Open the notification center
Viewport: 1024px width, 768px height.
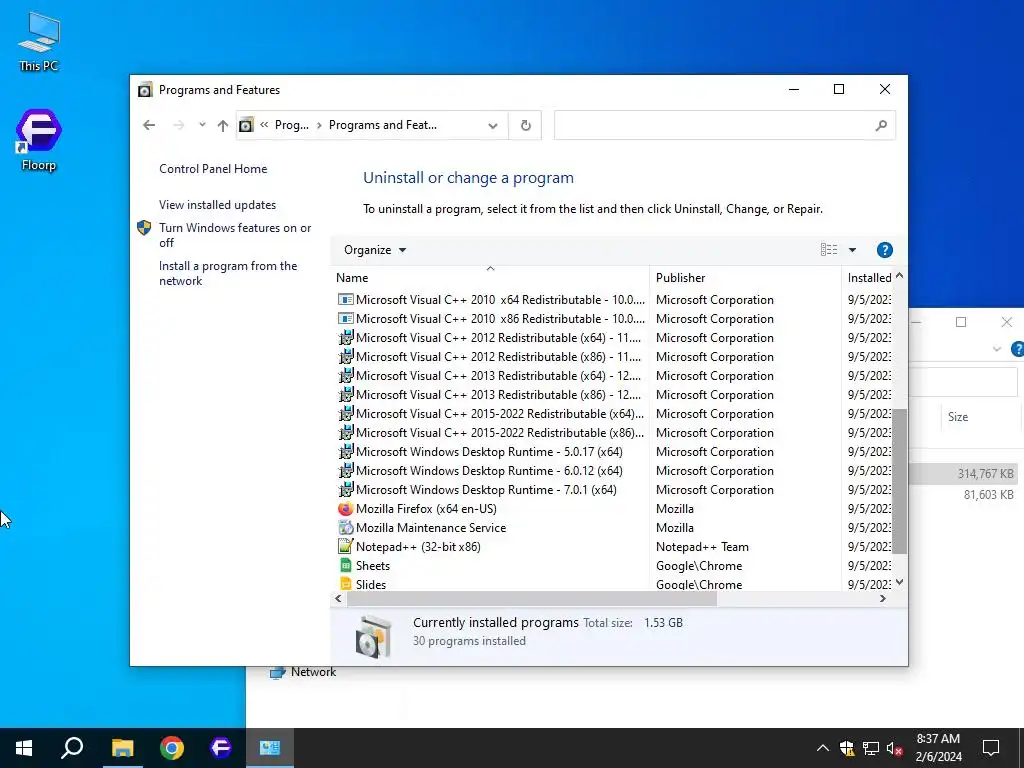(991, 748)
